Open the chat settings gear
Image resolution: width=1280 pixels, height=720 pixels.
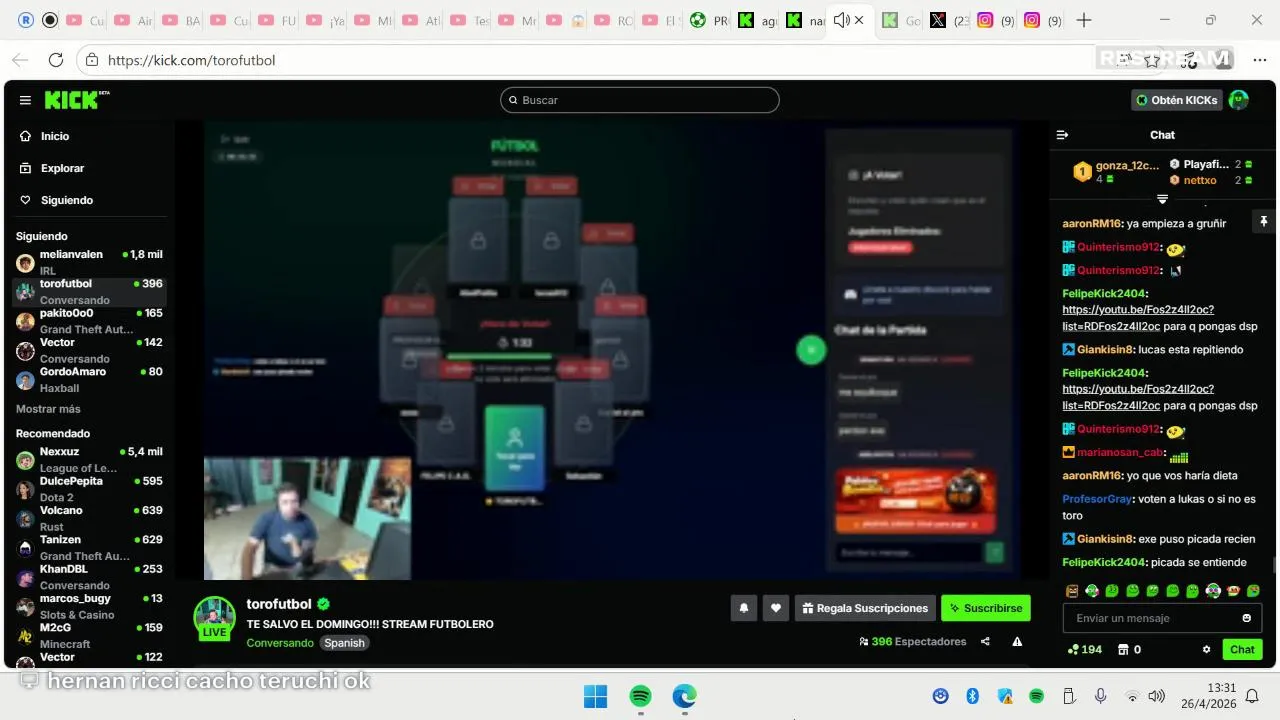[1206, 649]
